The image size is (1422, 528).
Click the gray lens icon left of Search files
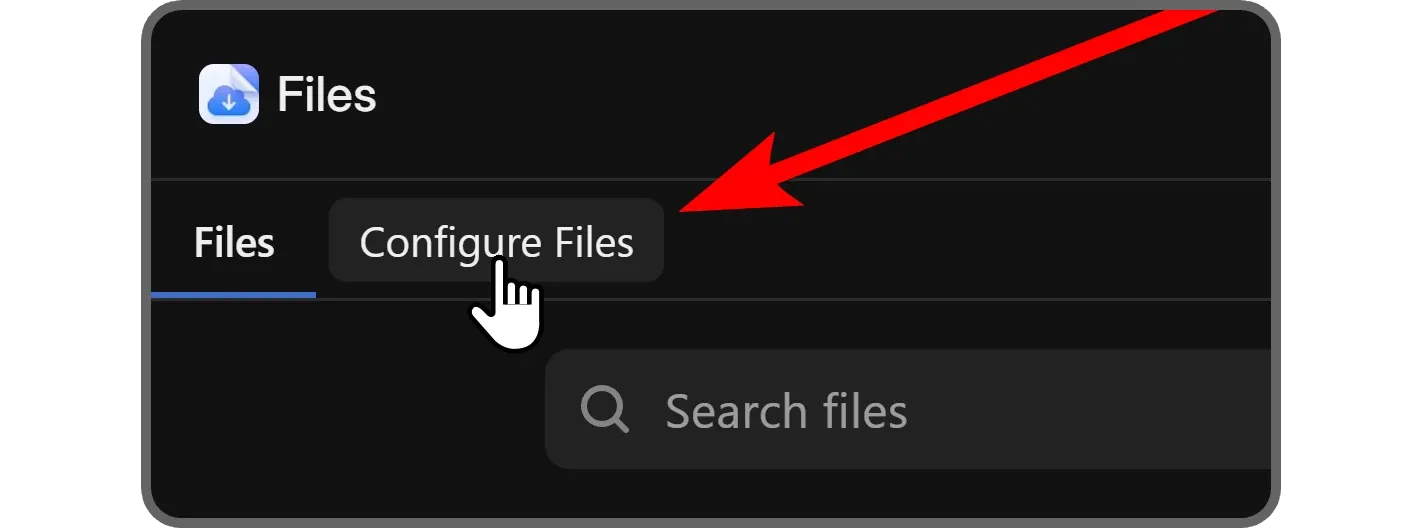(x=606, y=410)
